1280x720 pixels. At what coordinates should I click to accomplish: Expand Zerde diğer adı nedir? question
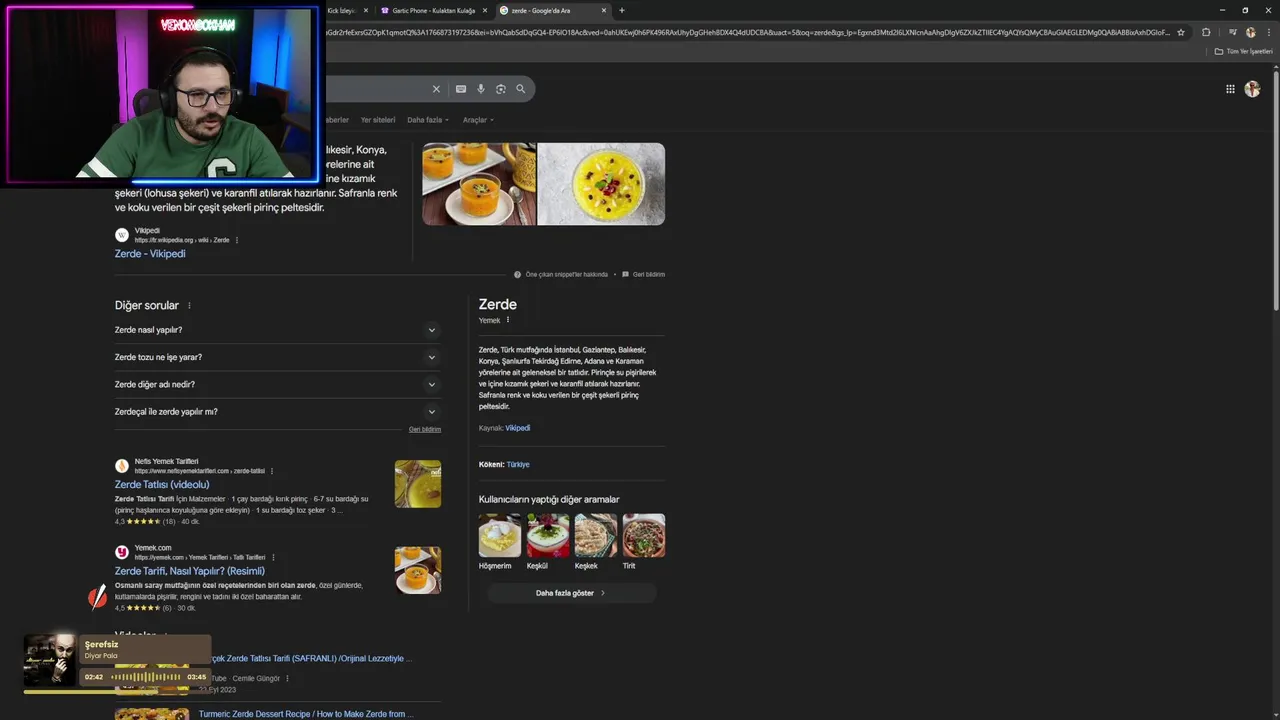[278, 384]
